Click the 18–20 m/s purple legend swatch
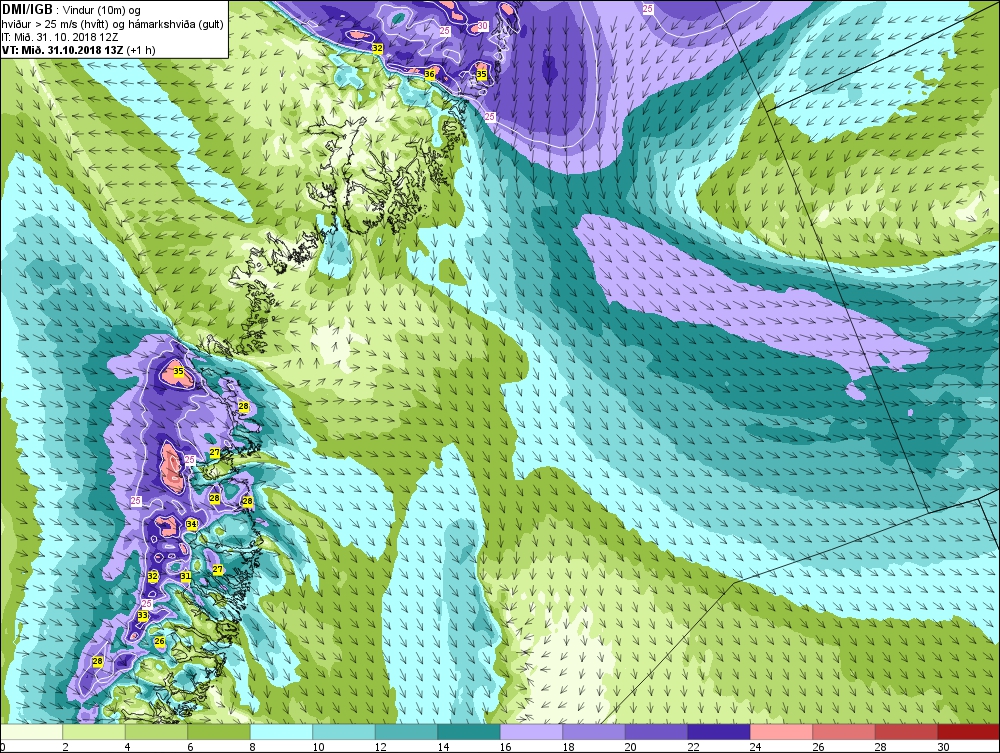The height and width of the screenshot is (753, 1000). (594, 731)
